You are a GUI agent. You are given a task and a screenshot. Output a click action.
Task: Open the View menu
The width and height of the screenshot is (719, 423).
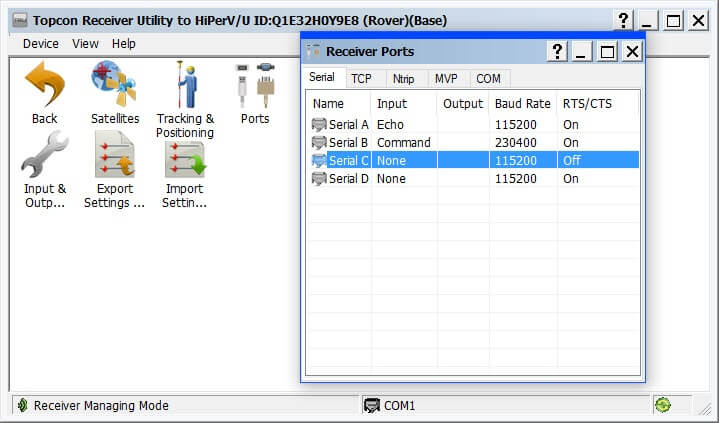tap(85, 44)
